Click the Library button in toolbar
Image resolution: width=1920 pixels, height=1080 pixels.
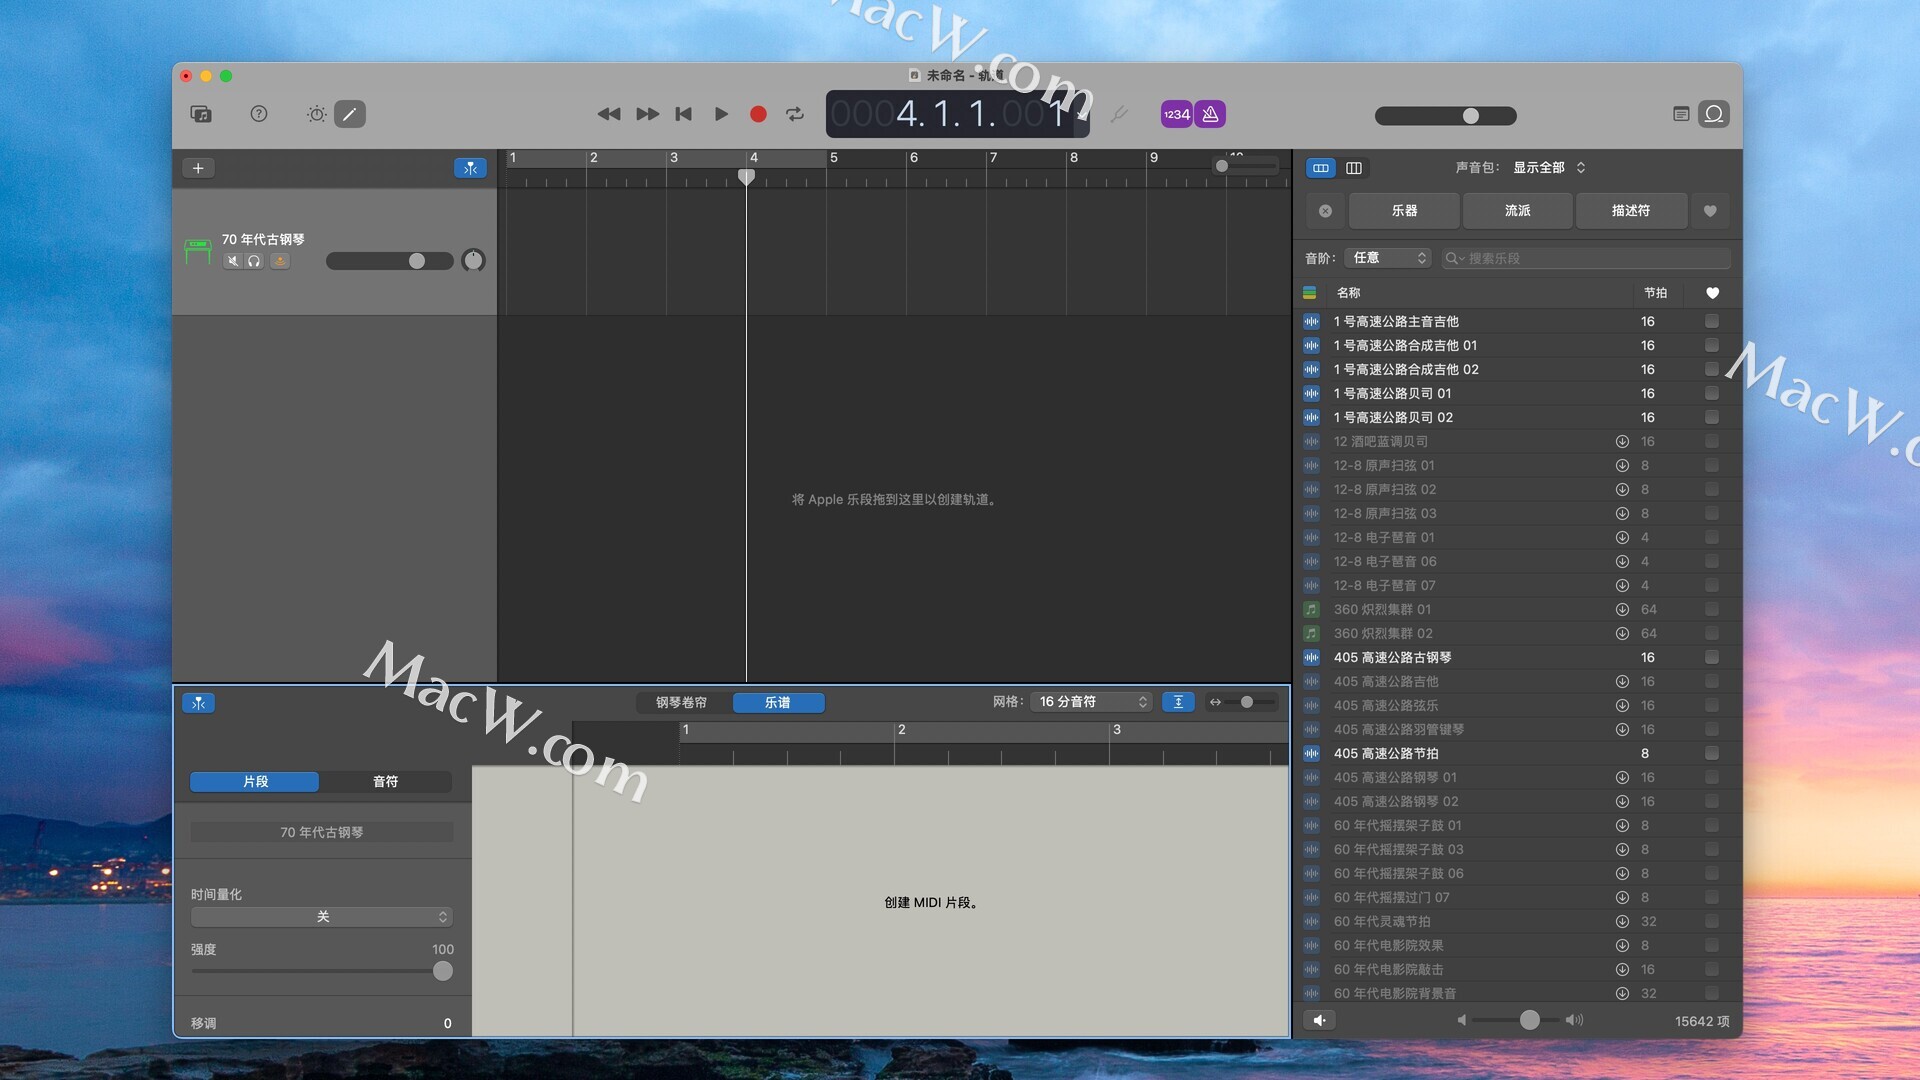(x=201, y=114)
